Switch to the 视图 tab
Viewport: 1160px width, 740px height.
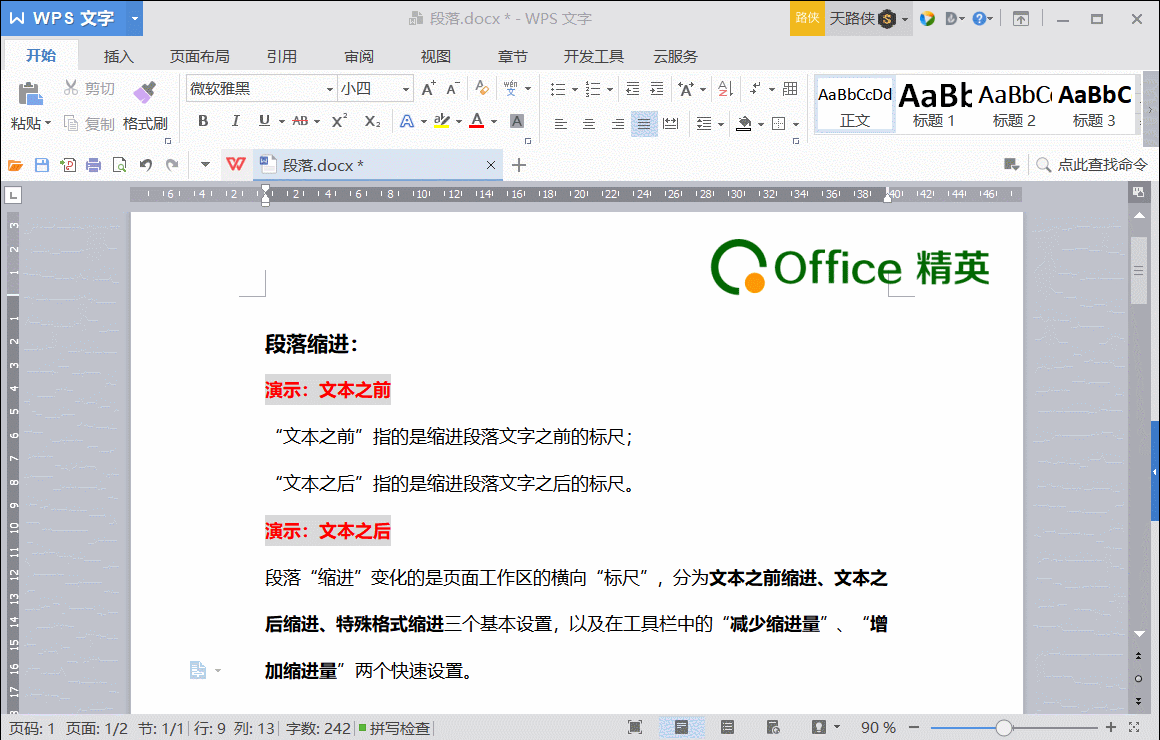click(436, 56)
